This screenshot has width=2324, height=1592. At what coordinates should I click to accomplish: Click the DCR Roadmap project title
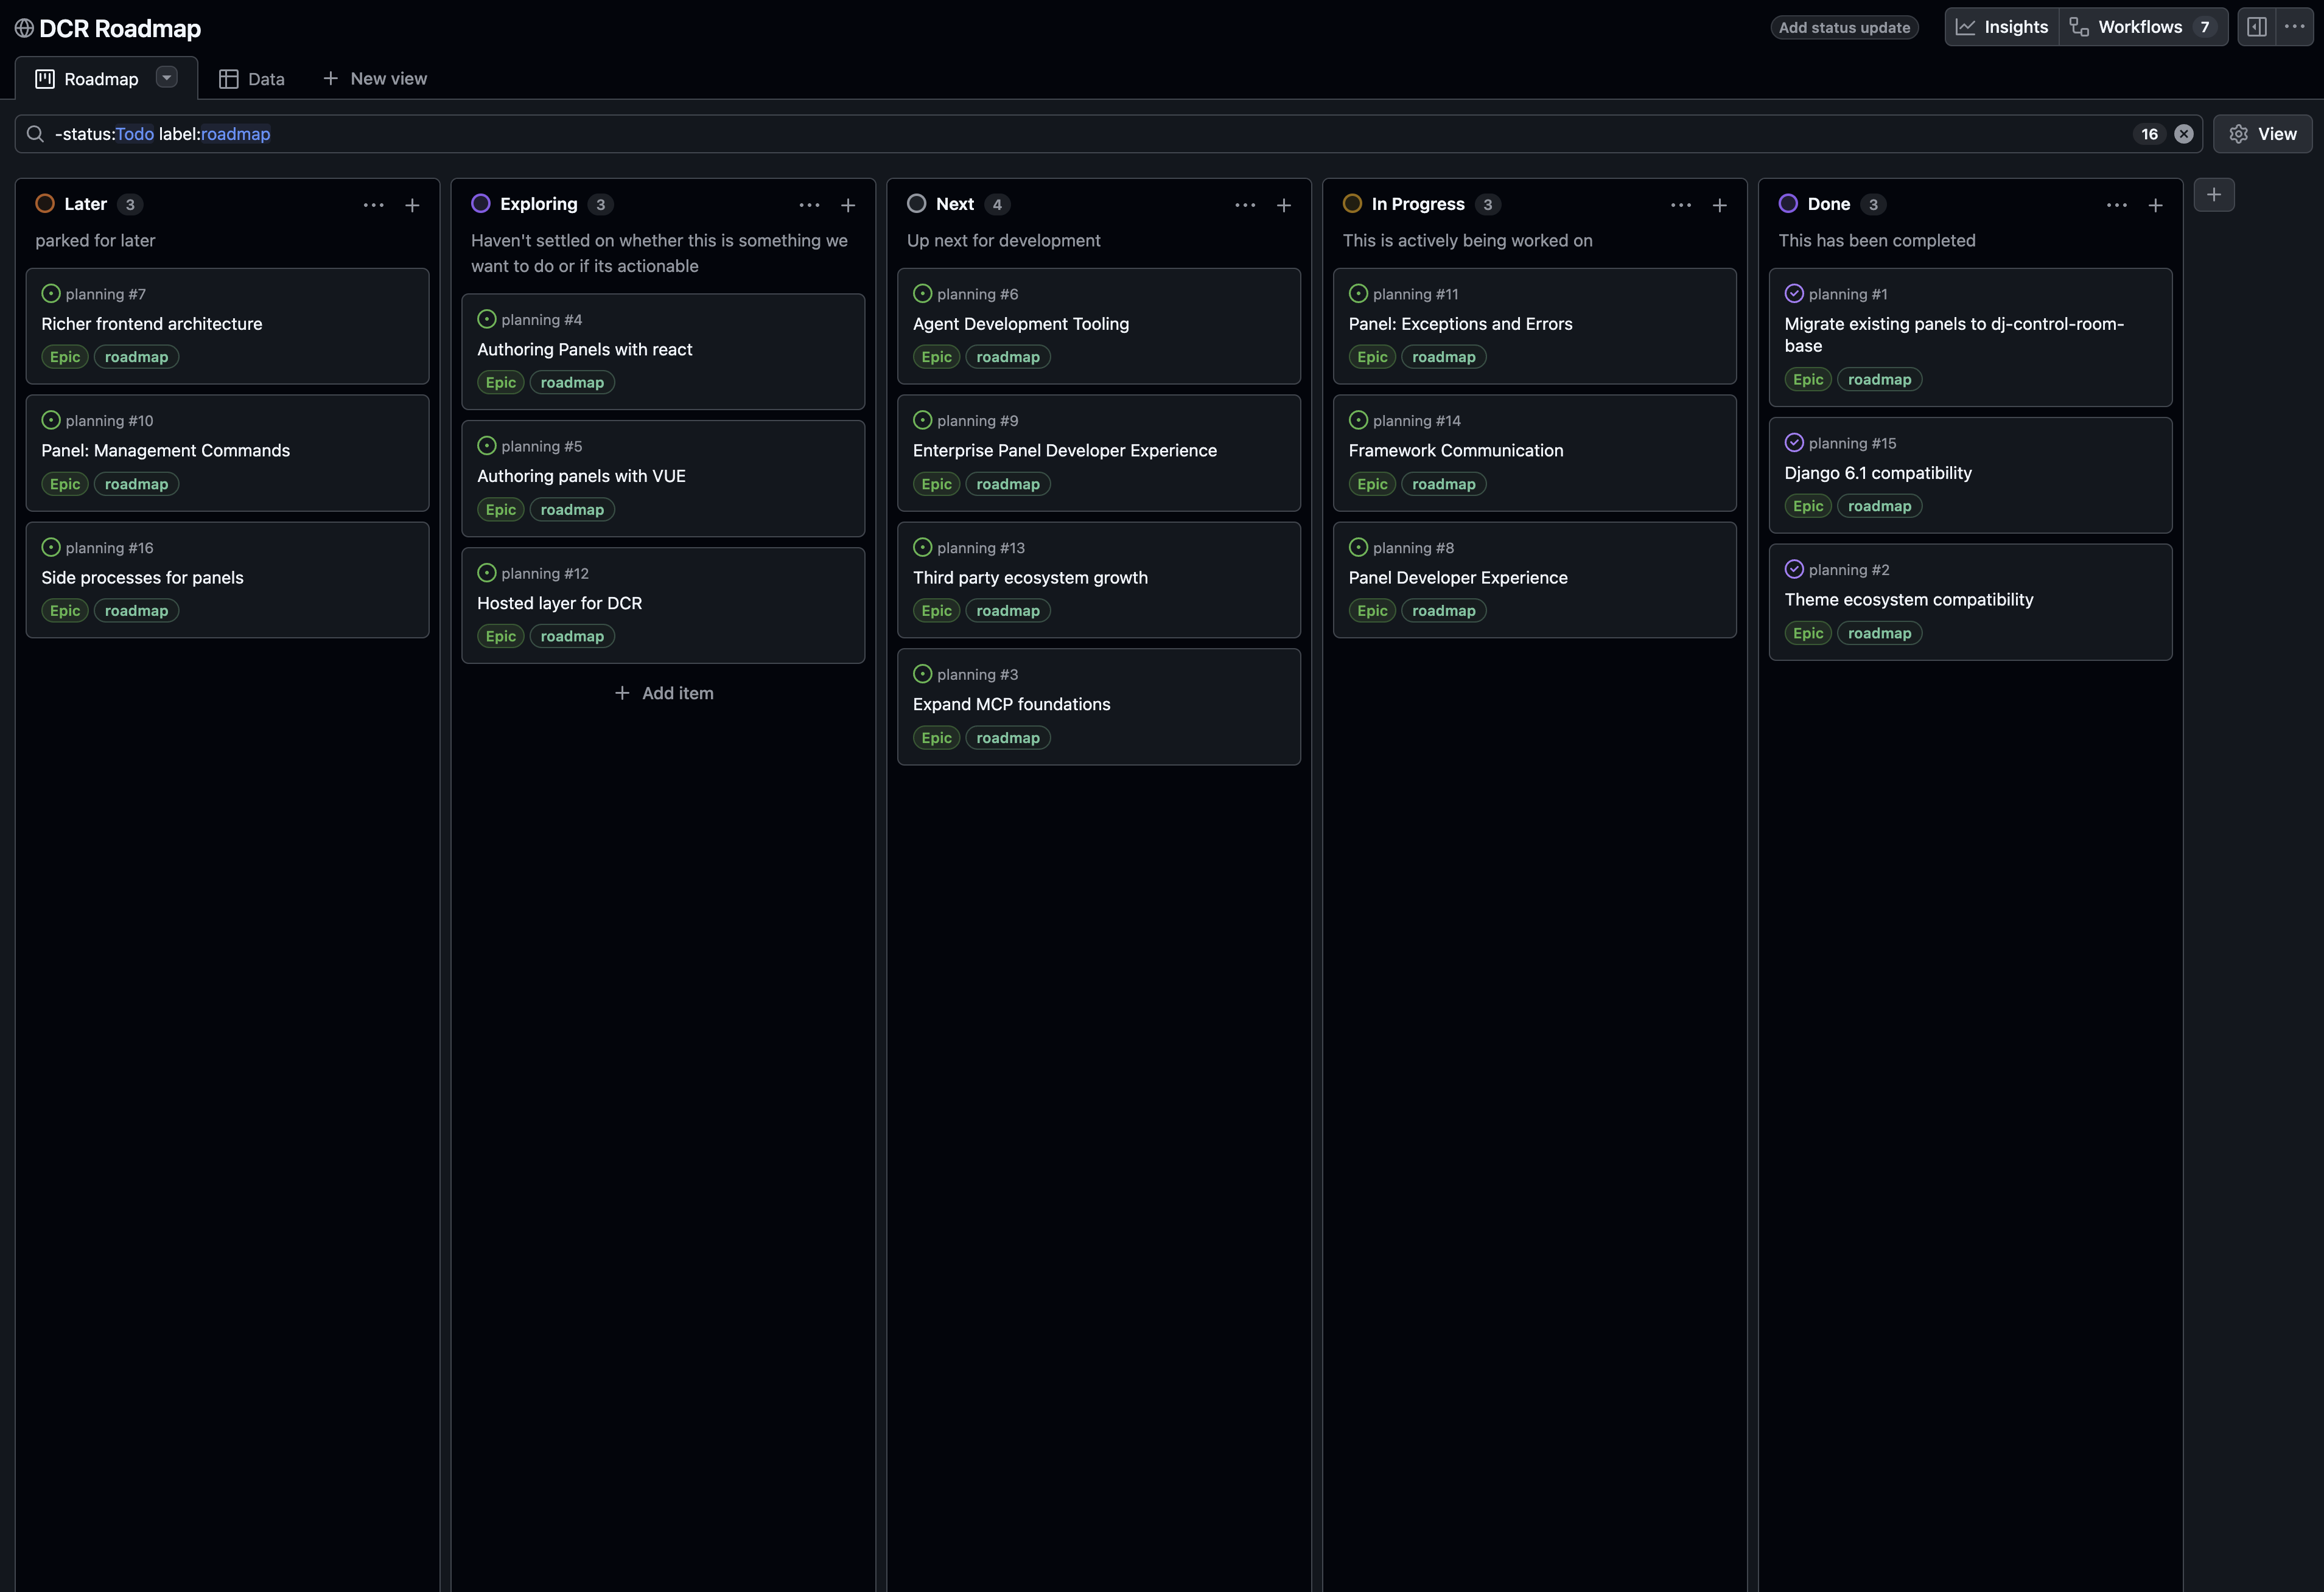pyautogui.click(x=120, y=28)
